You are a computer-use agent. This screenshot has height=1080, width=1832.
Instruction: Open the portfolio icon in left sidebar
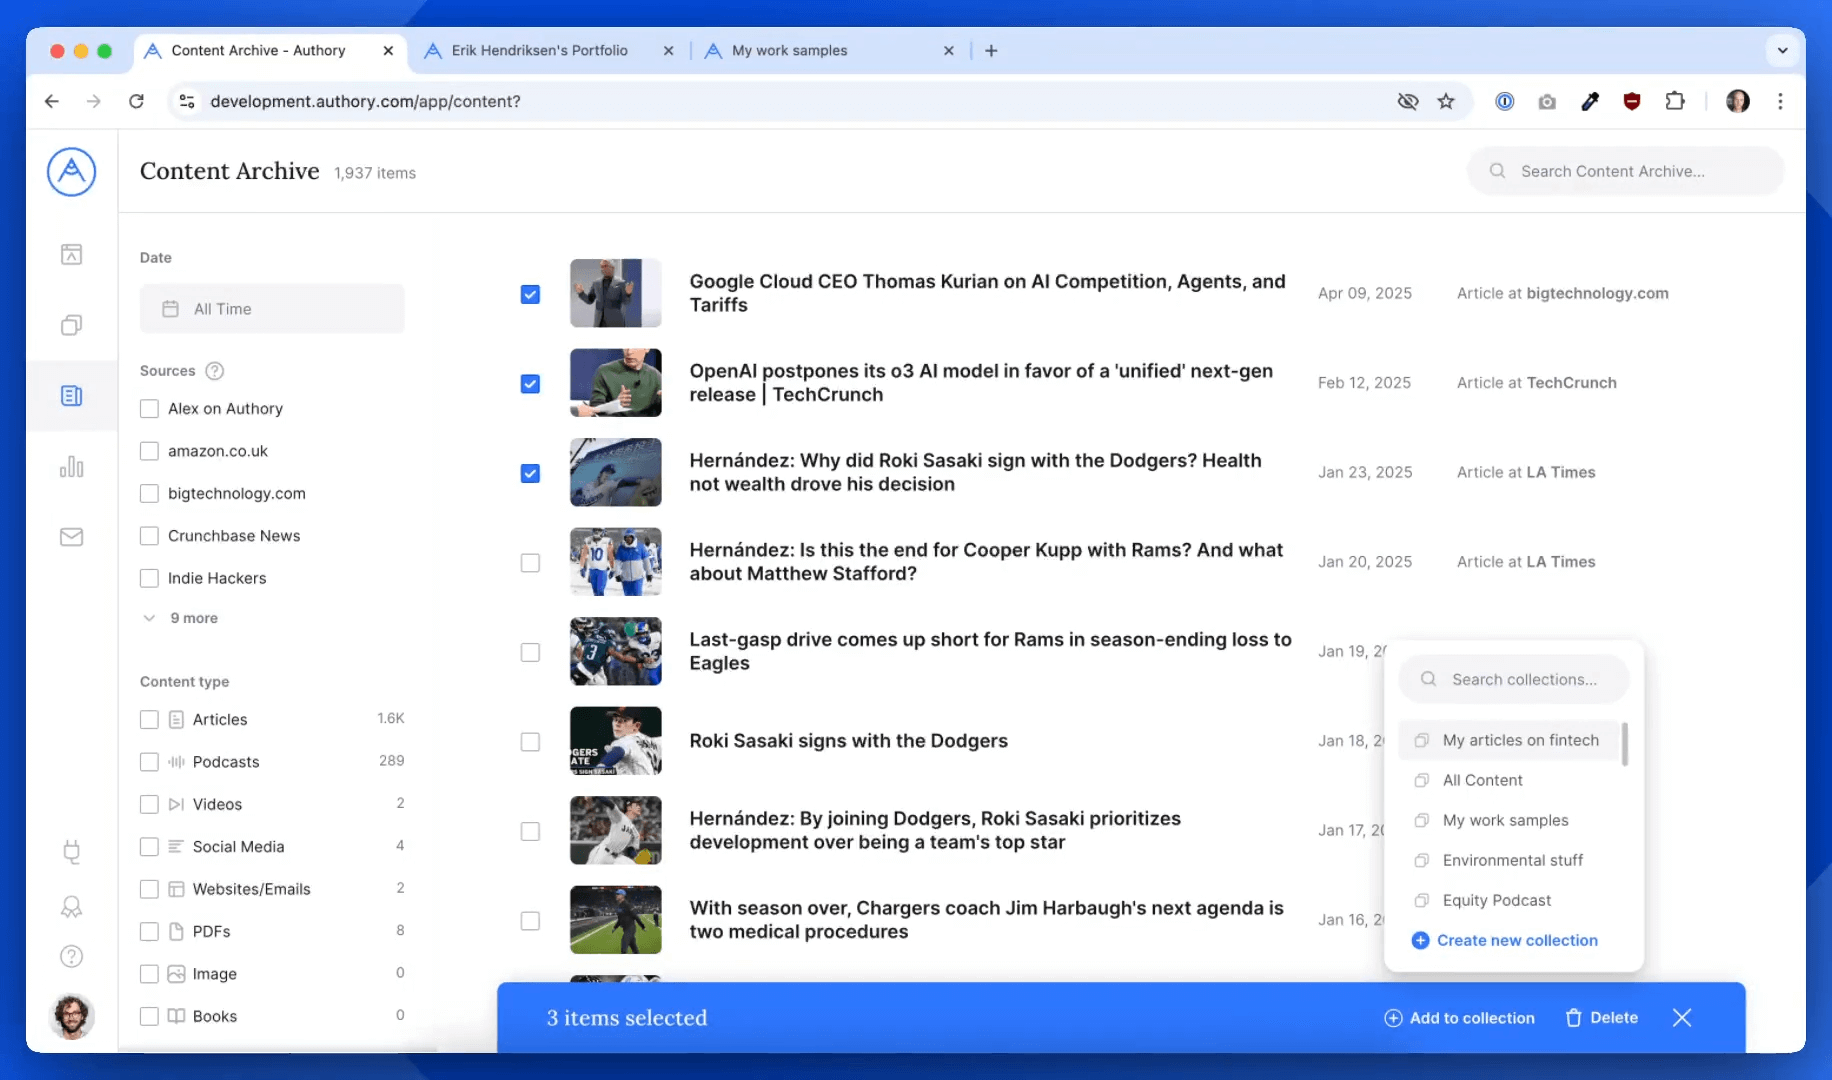pos(71,254)
